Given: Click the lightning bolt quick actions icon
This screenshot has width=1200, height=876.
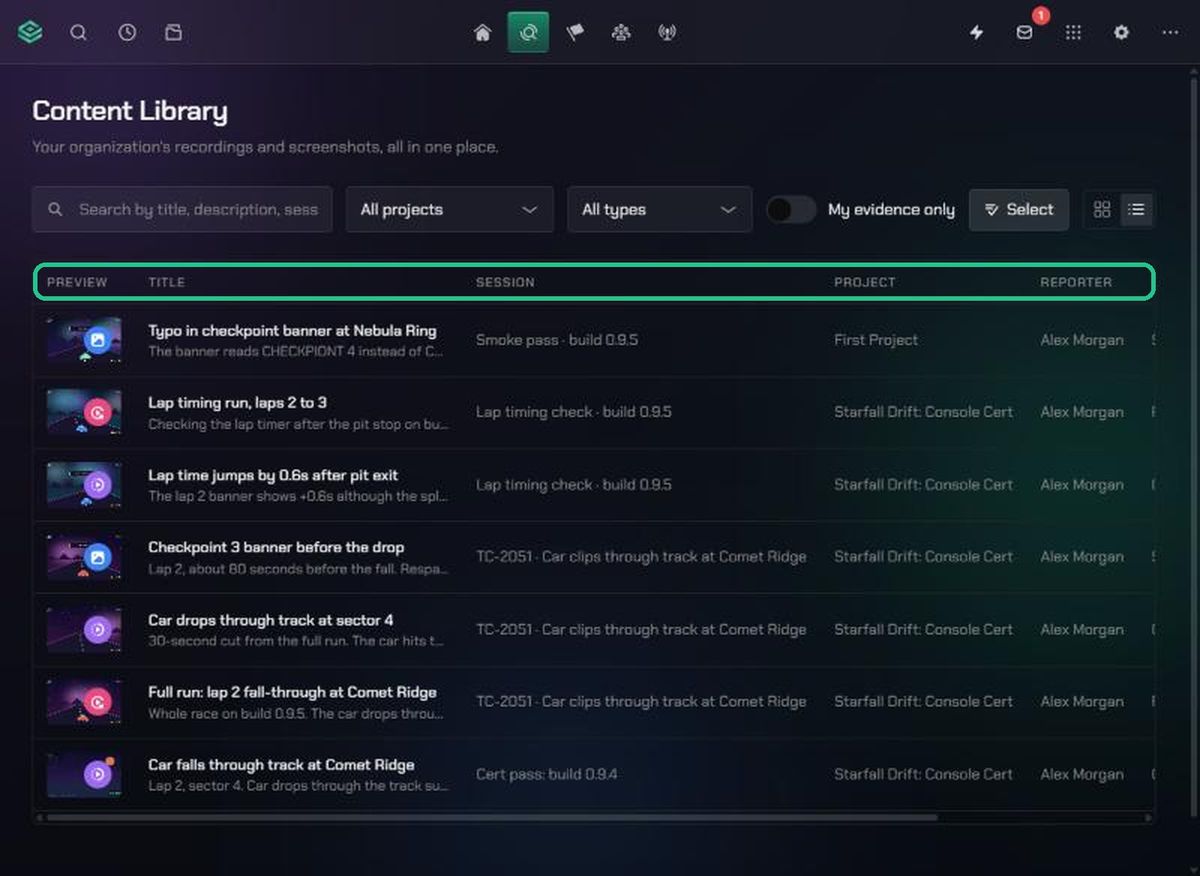Looking at the screenshot, I should (977, 33).
